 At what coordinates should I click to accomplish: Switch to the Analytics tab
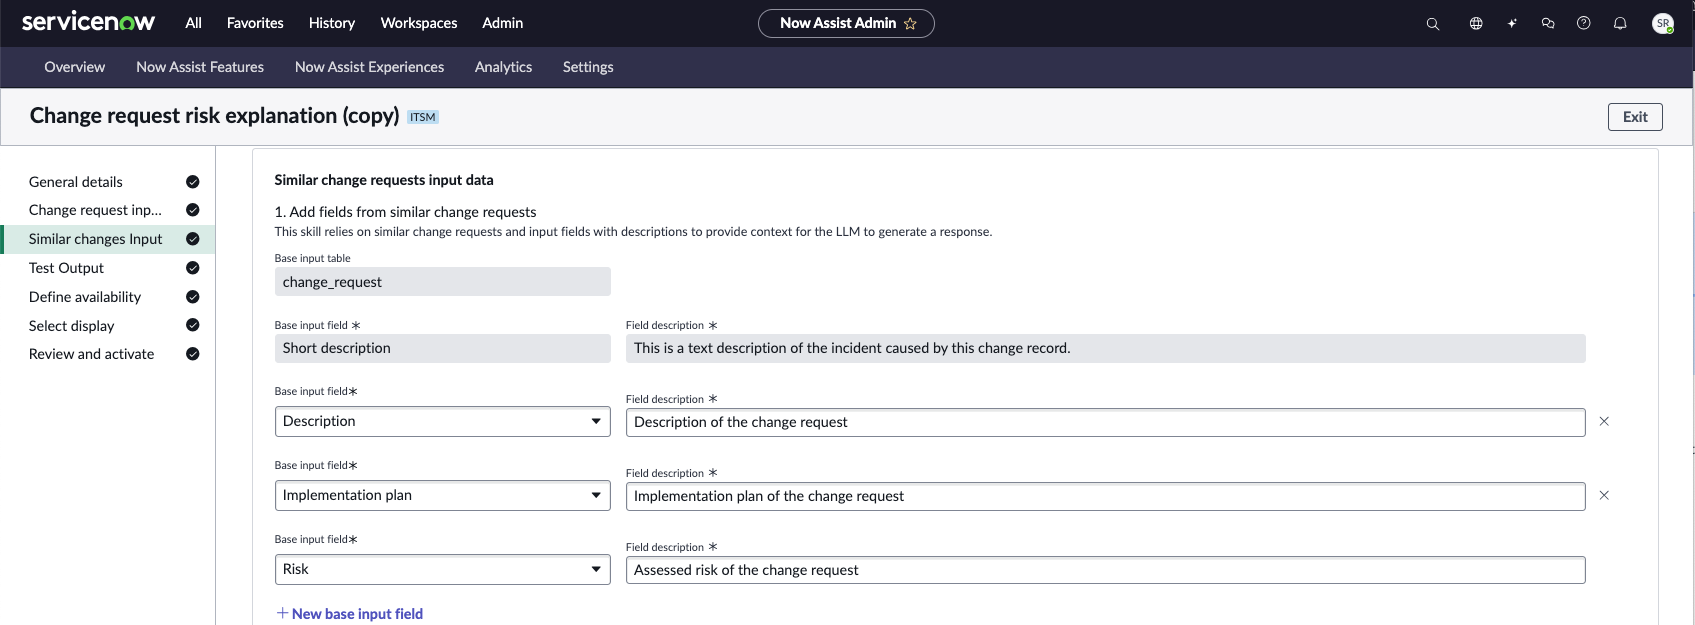[x=504, y=67]
